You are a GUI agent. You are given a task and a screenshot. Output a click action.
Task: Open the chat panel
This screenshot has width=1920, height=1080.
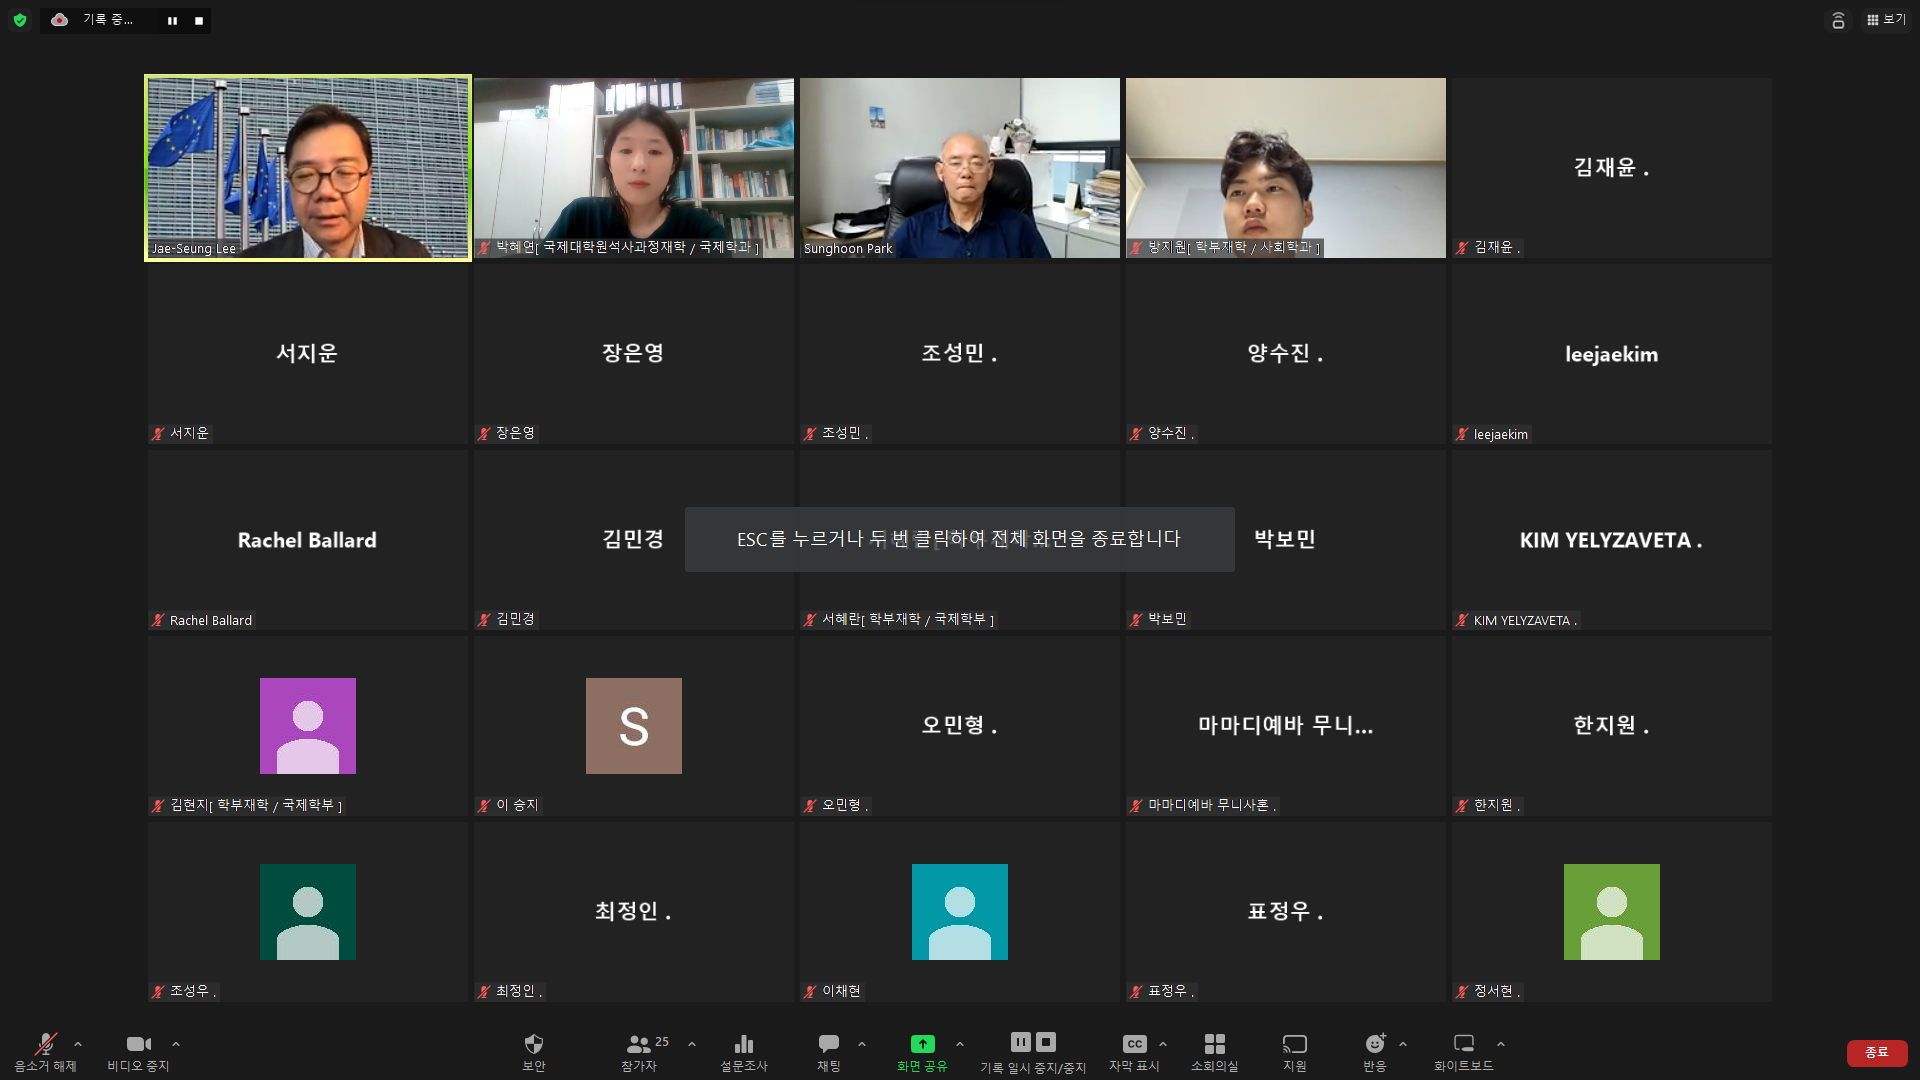828,1045
